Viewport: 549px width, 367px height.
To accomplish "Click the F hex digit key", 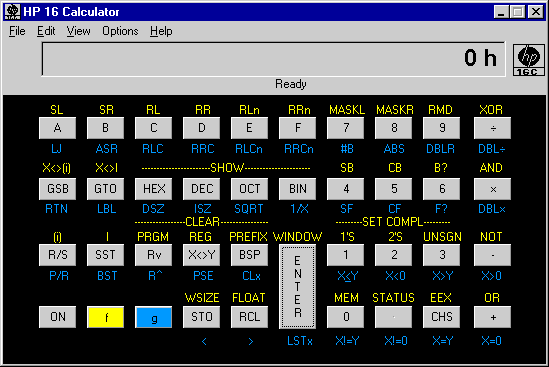I will (x=297, y=128).
